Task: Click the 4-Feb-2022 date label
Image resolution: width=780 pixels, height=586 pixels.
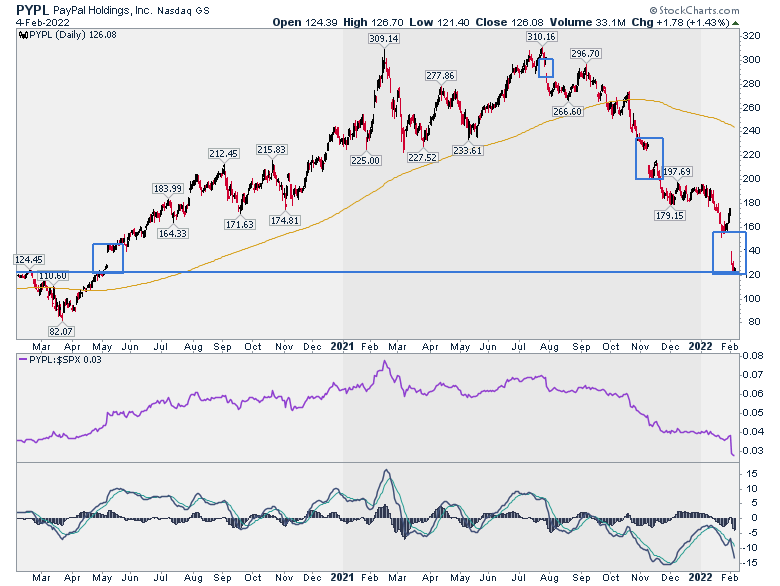Action: [43, 22]
